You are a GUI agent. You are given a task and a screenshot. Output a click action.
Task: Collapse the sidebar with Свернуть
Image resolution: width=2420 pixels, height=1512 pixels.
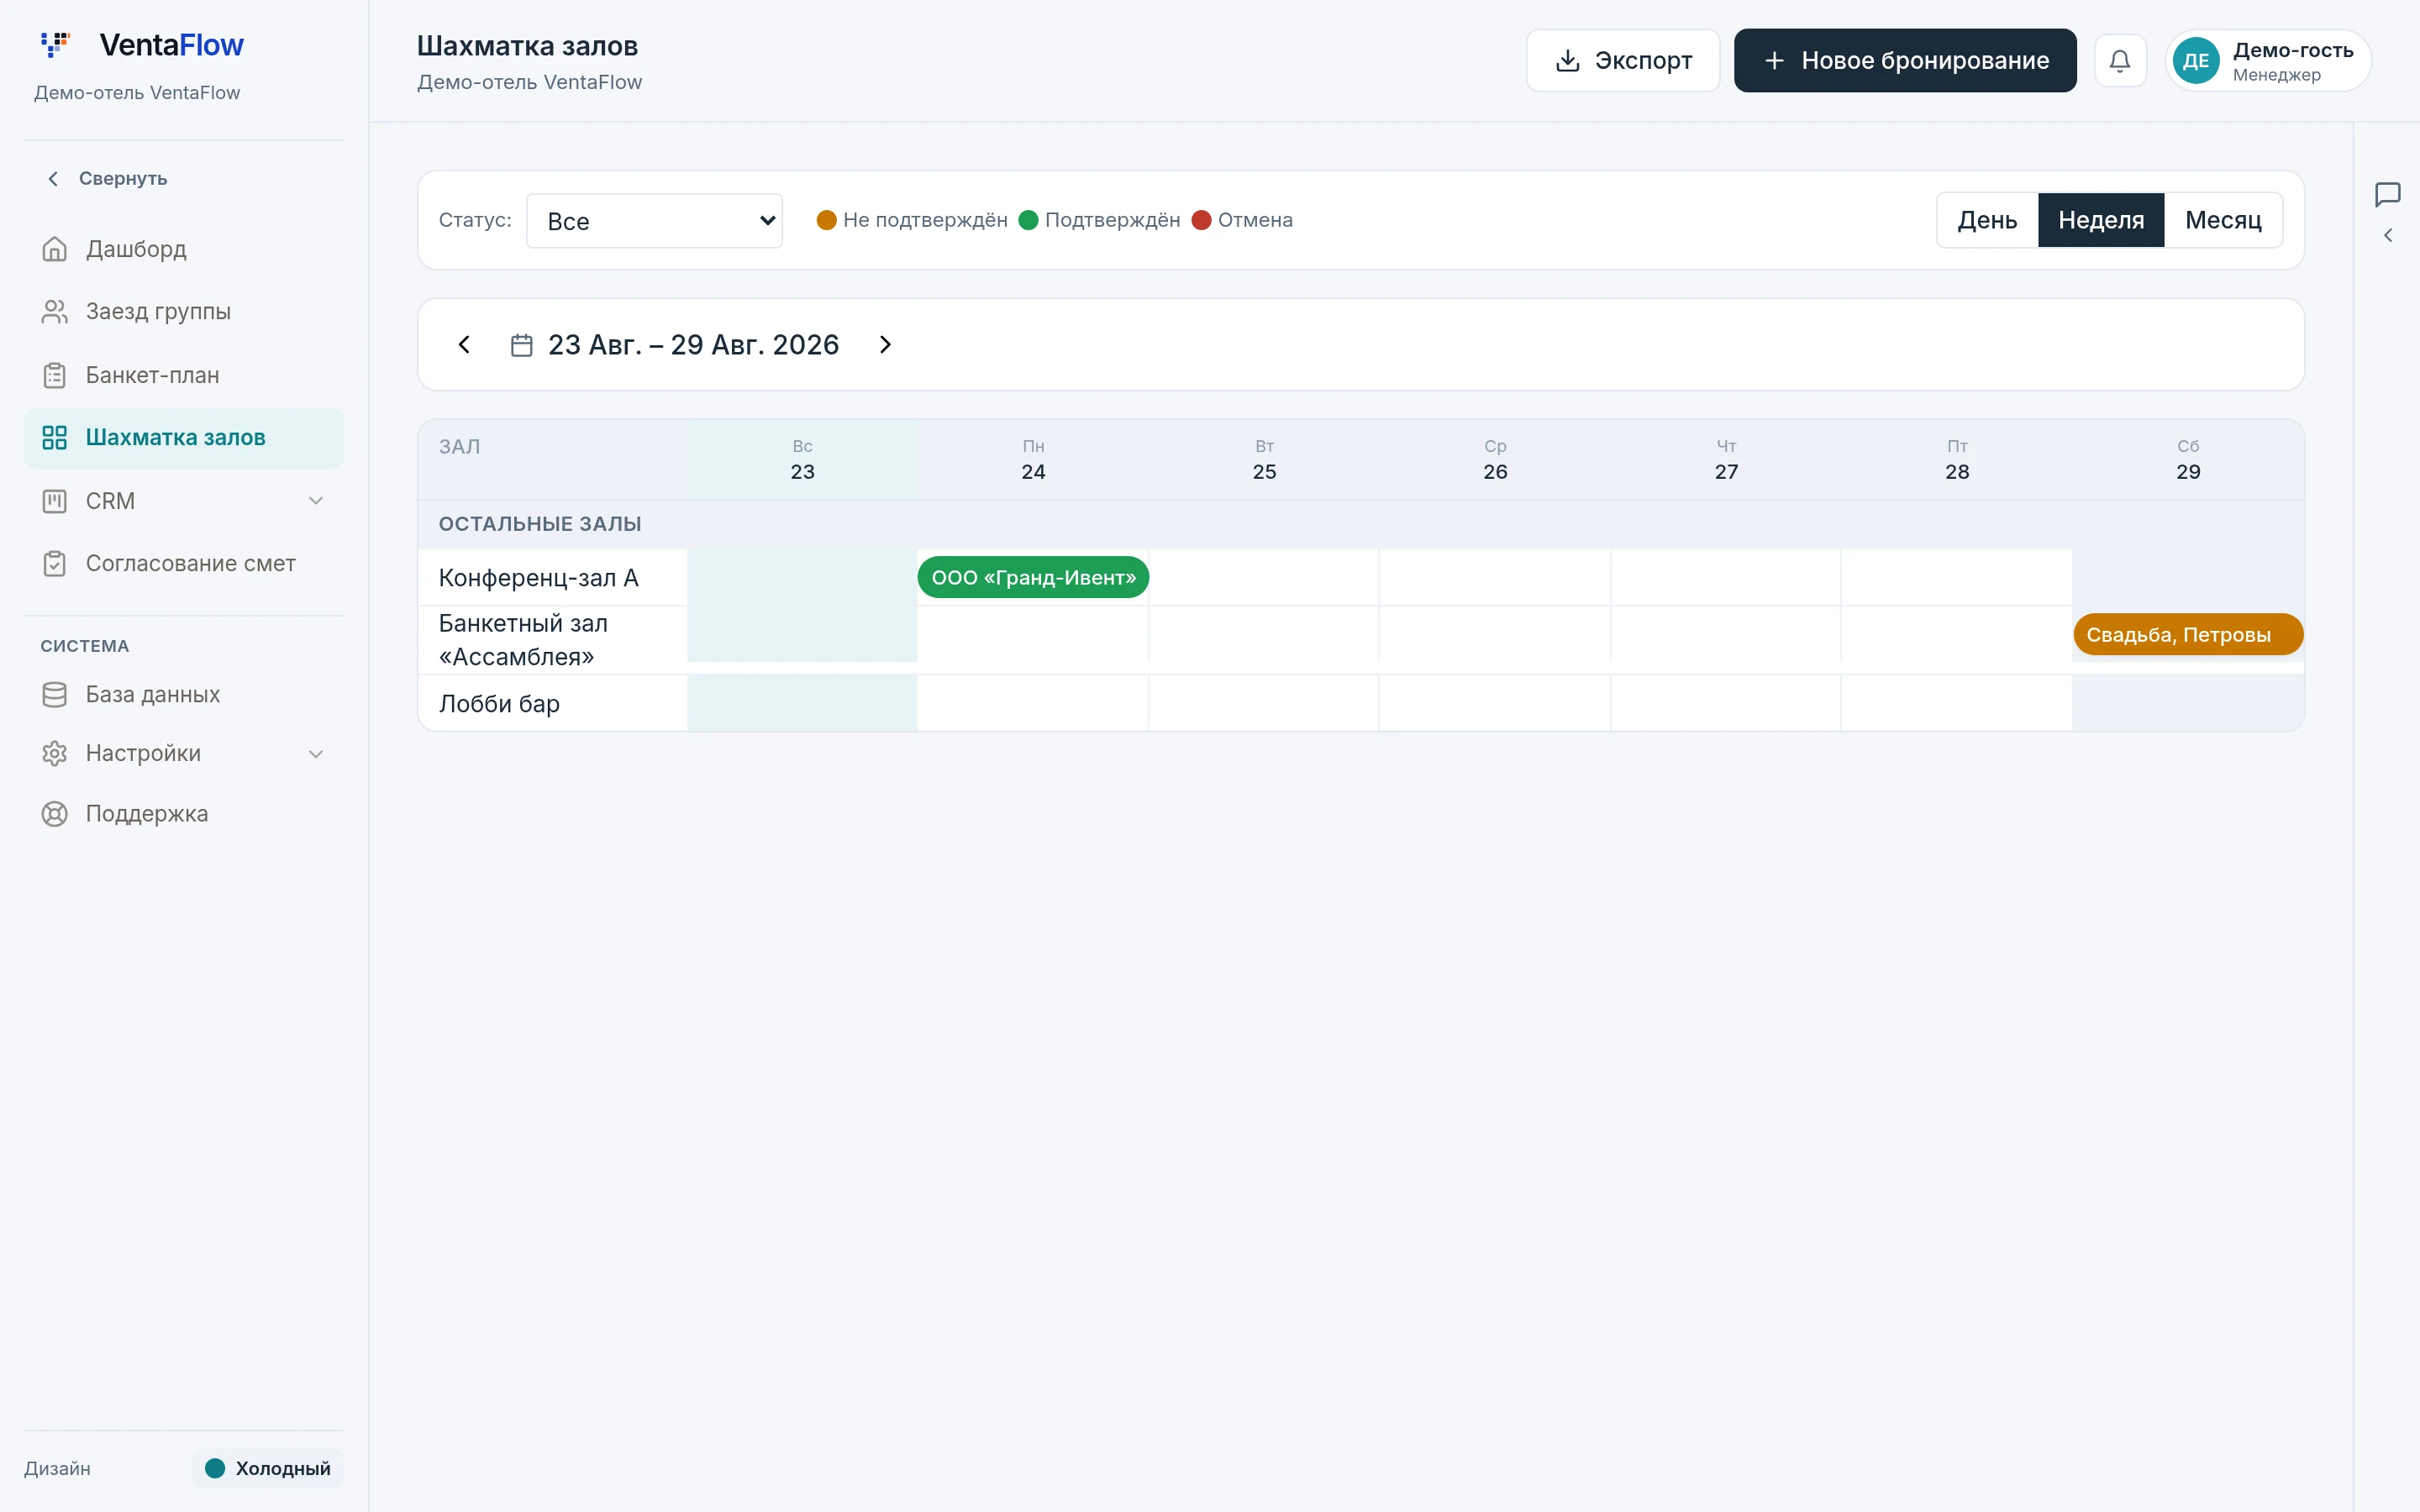(x=107, y=178)
